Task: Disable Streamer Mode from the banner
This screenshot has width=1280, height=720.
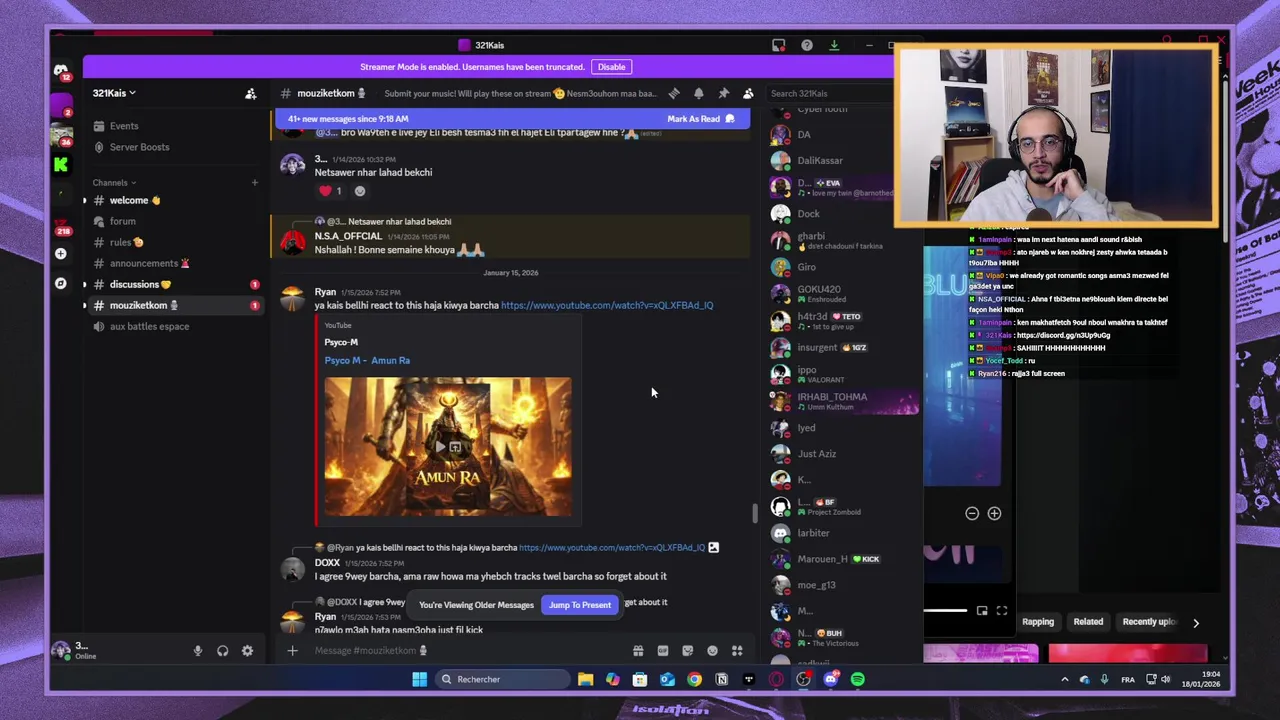Action: pos(611,67)
